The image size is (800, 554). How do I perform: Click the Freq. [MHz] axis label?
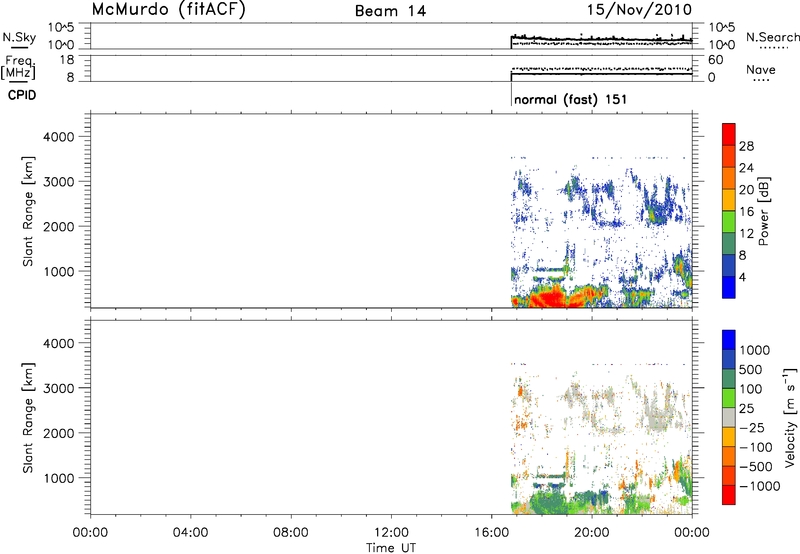(20, 68)
